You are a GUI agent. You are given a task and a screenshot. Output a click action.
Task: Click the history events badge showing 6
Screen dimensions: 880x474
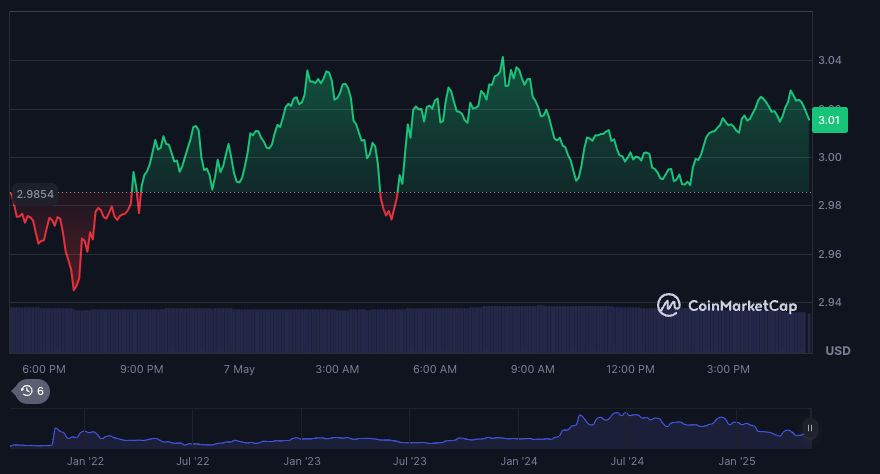[33, 391]
